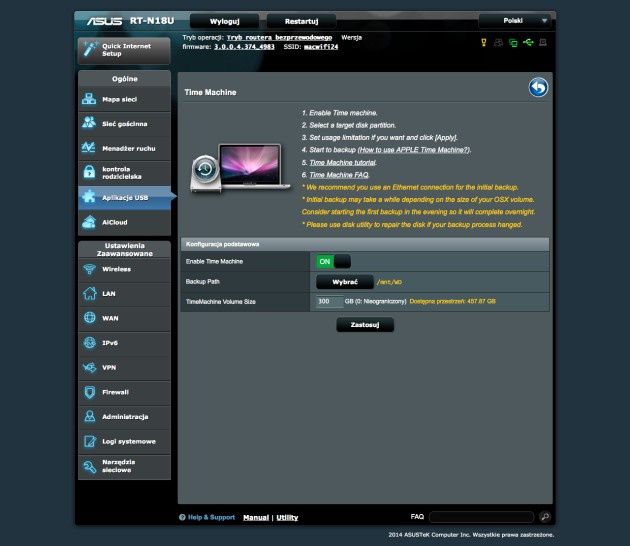630x546 pixels.
Task: Click the blue back arrow icon
Action: pyautogui.click(x=538, y=87)
